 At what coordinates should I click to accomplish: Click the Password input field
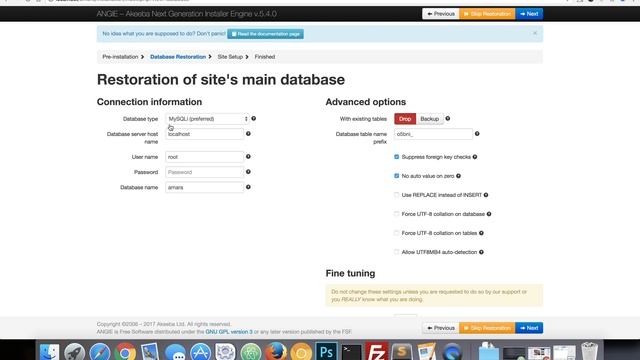point(204,172)
